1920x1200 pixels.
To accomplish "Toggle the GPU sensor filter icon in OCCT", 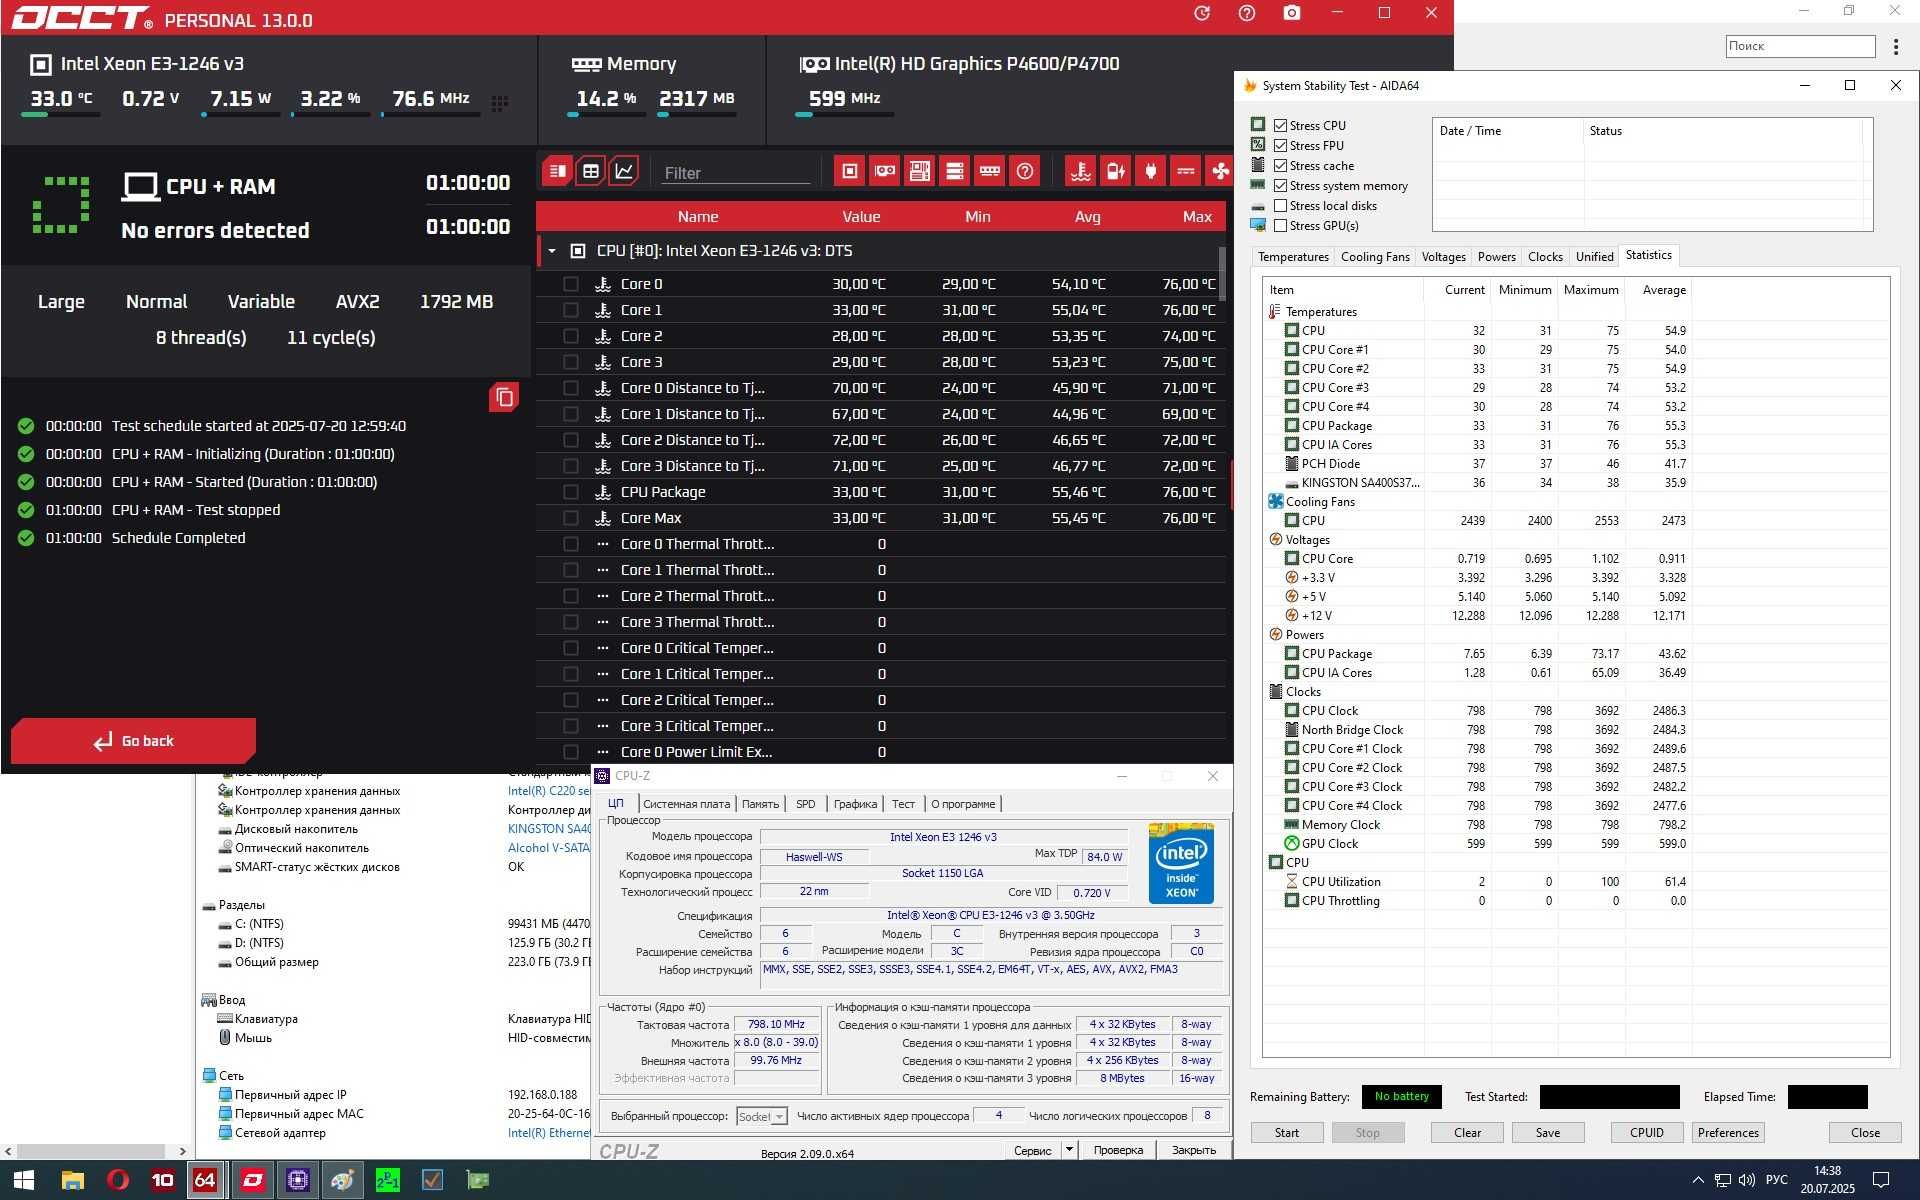I will pyautogui.click(x=885, y=171).
